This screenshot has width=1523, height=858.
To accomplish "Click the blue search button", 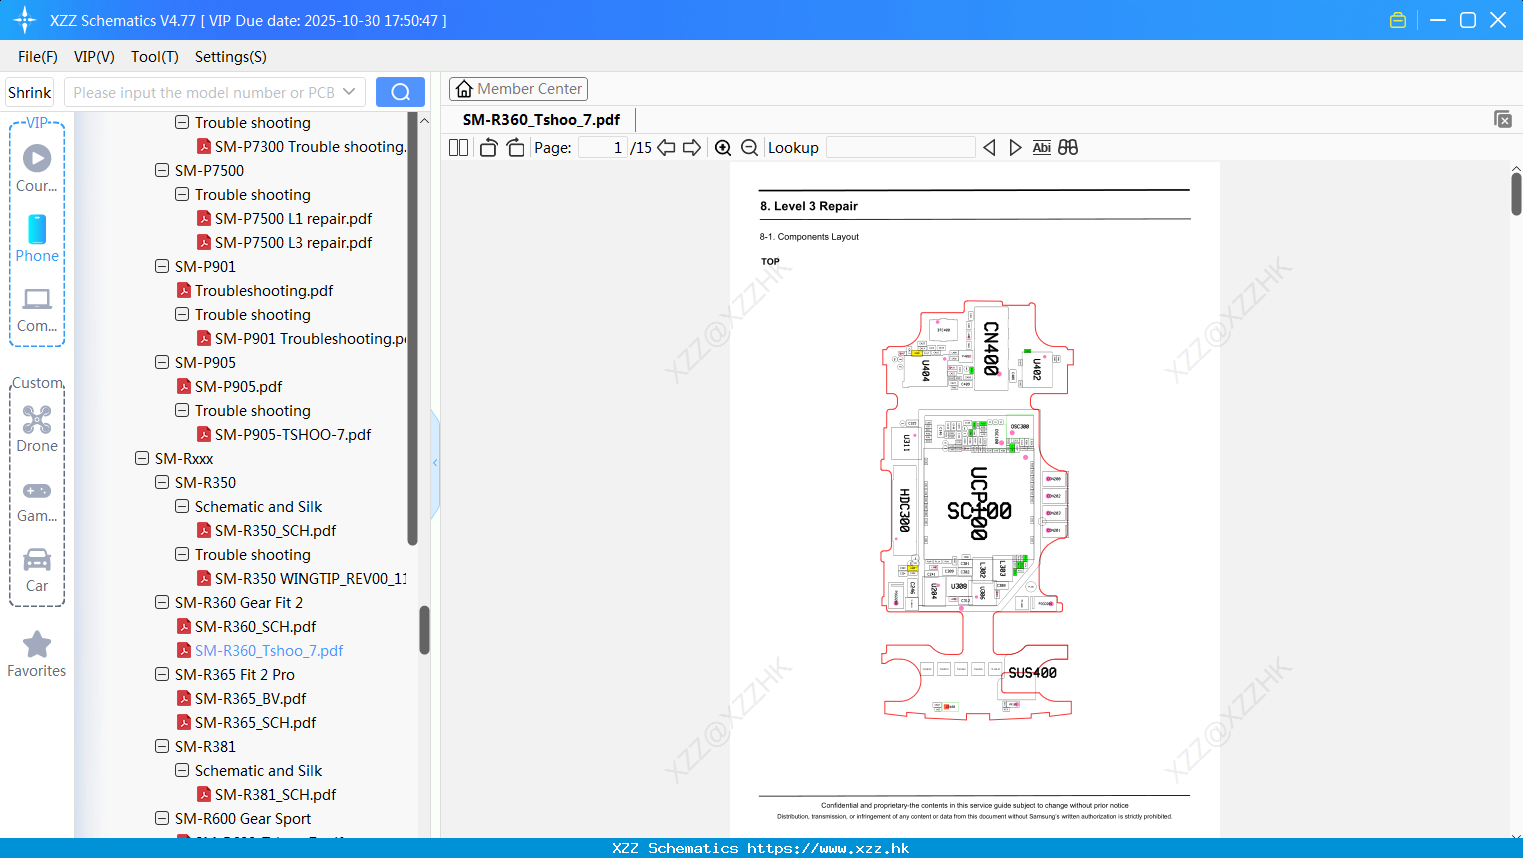I will click(400, 92).
